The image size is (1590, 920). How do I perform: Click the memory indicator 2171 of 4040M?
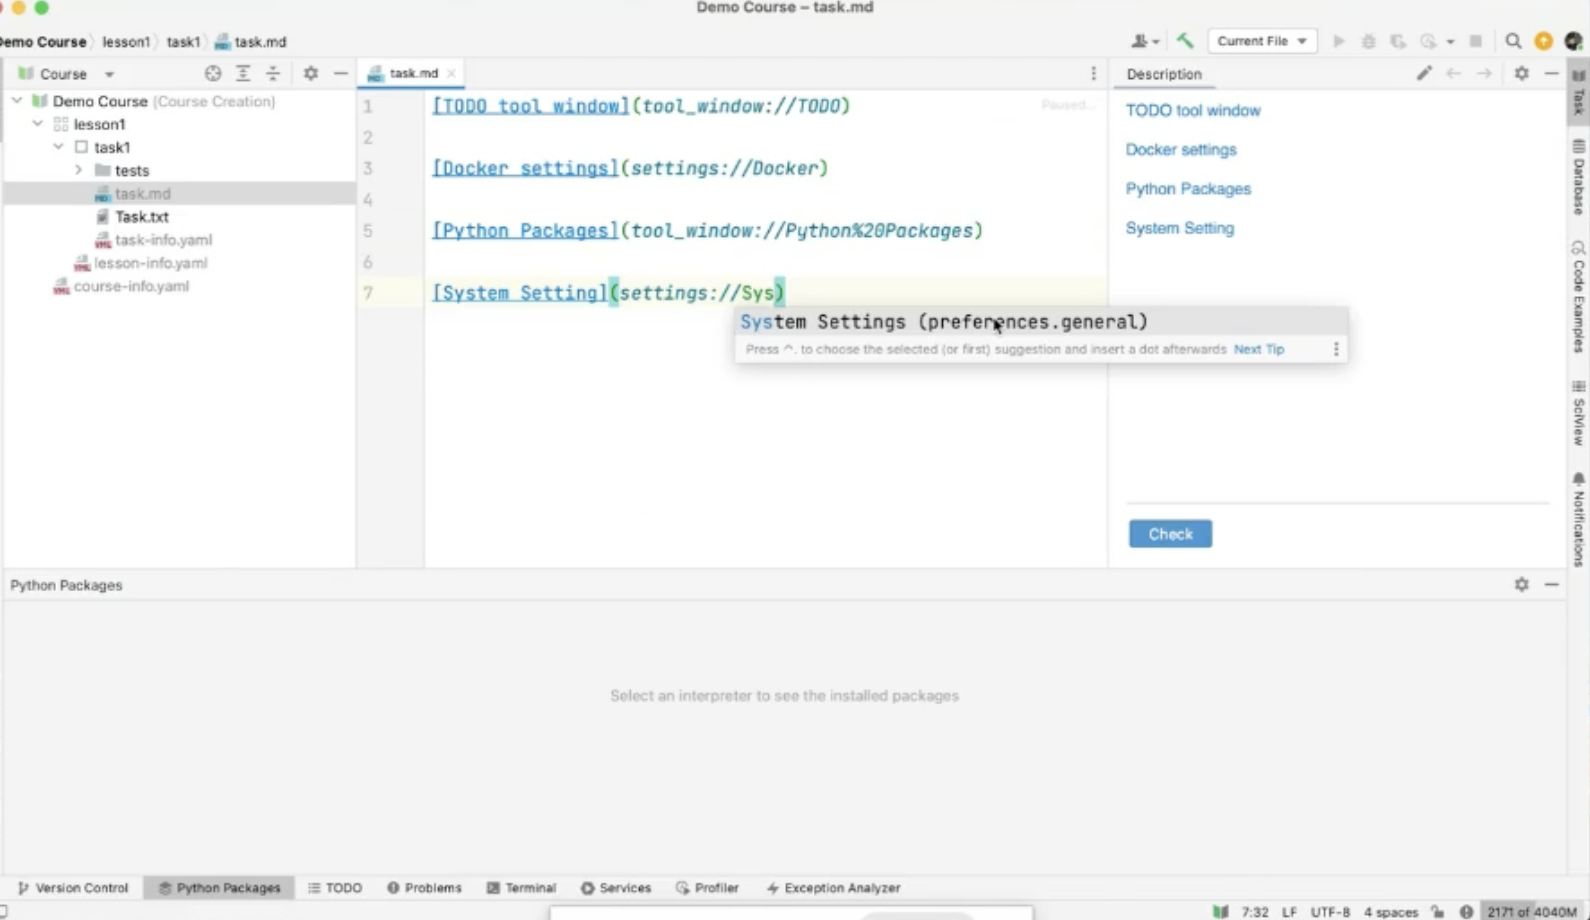[x=1530, y=911]
